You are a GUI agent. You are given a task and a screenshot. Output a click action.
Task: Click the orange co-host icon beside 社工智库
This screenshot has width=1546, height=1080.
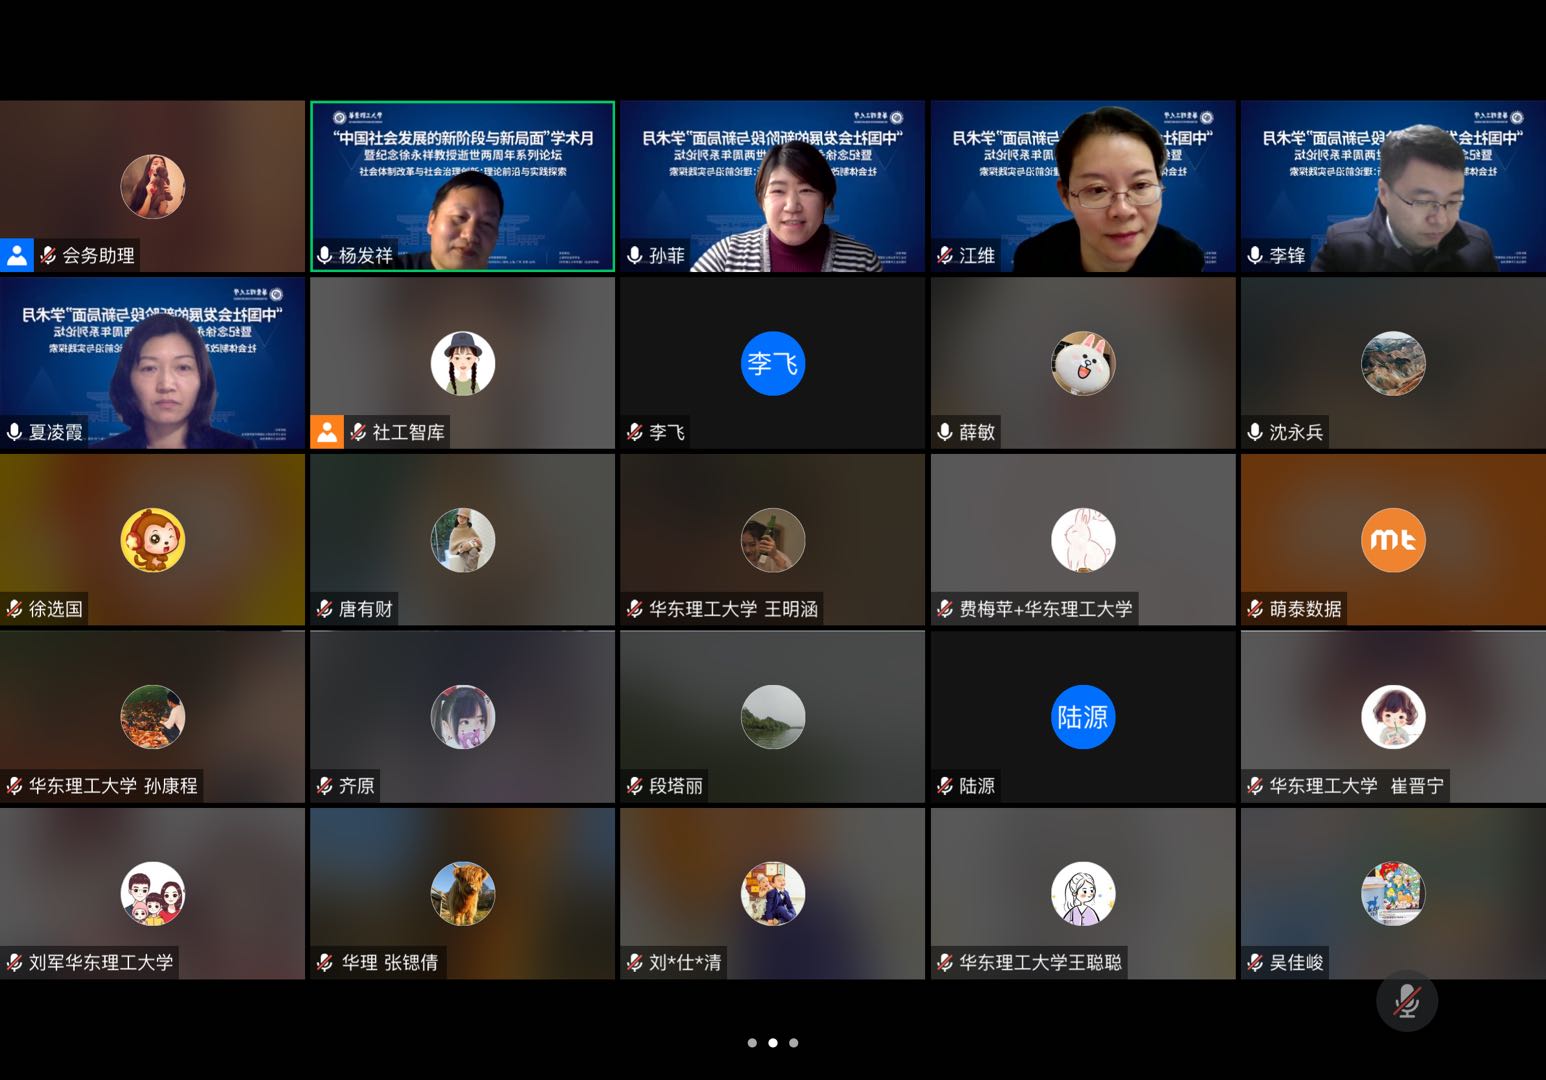327,432
